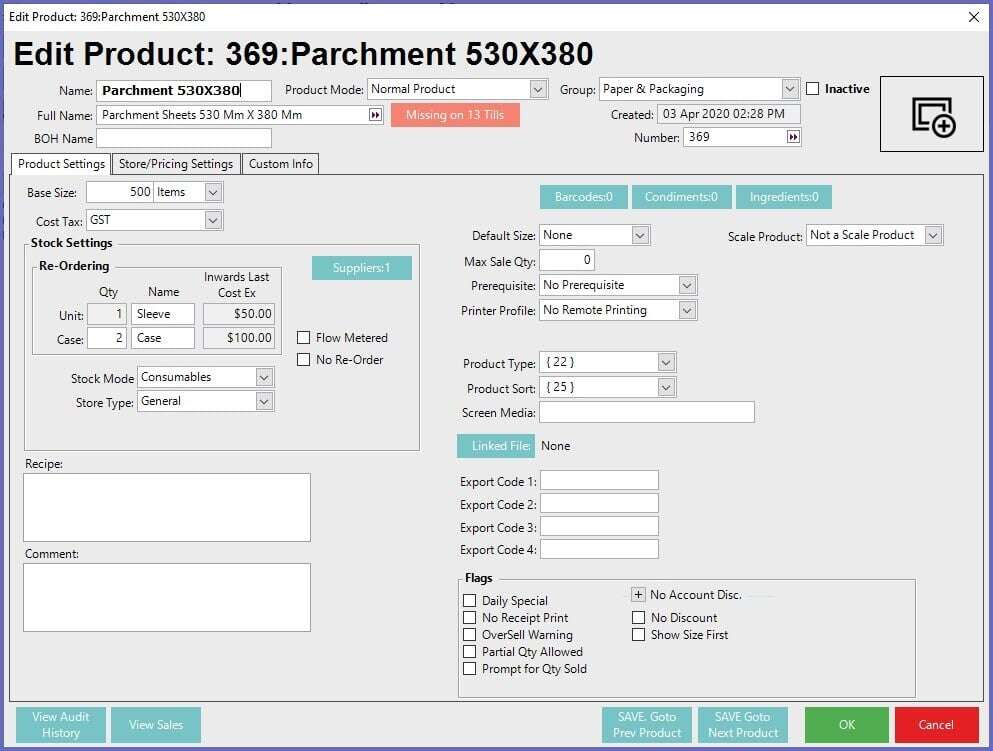
Task: Enable the Flow Metered checkbox
Action: 304,338
